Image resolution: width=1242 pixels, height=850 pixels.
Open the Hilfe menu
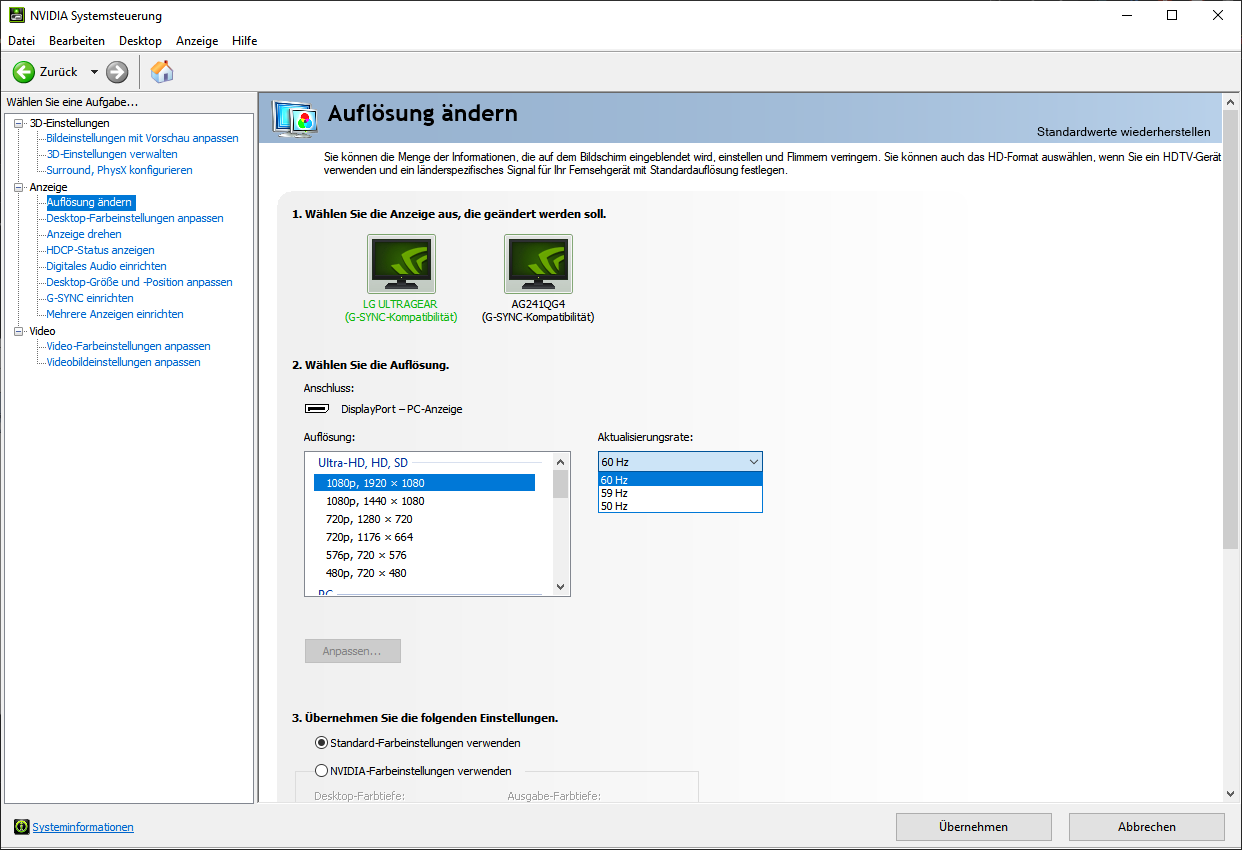[244, 41]
